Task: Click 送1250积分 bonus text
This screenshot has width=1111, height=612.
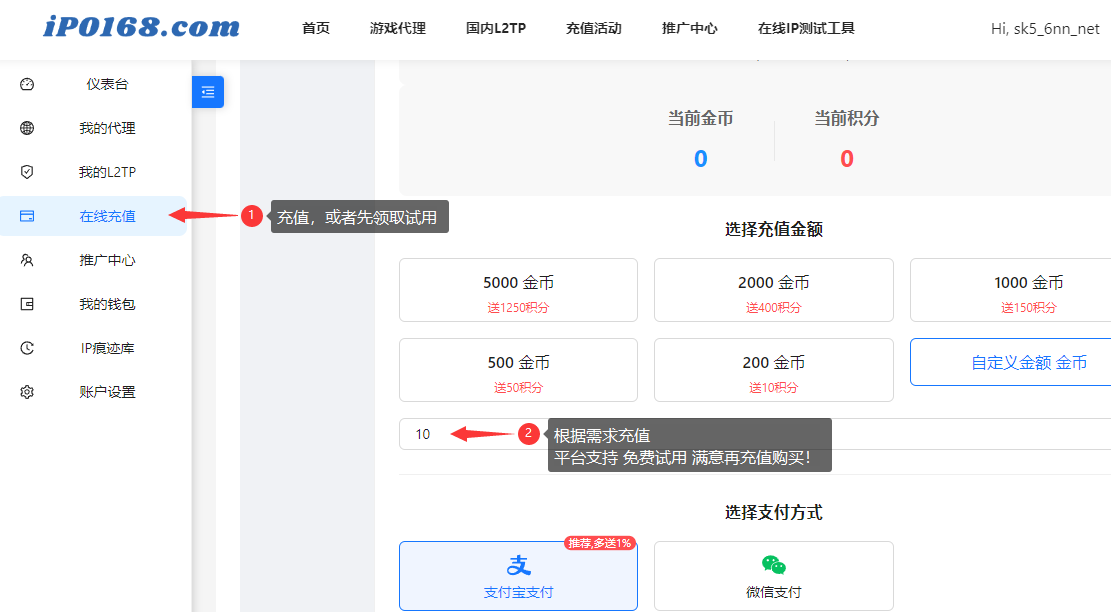Action: pyautogui.click(x=518, y=307)
